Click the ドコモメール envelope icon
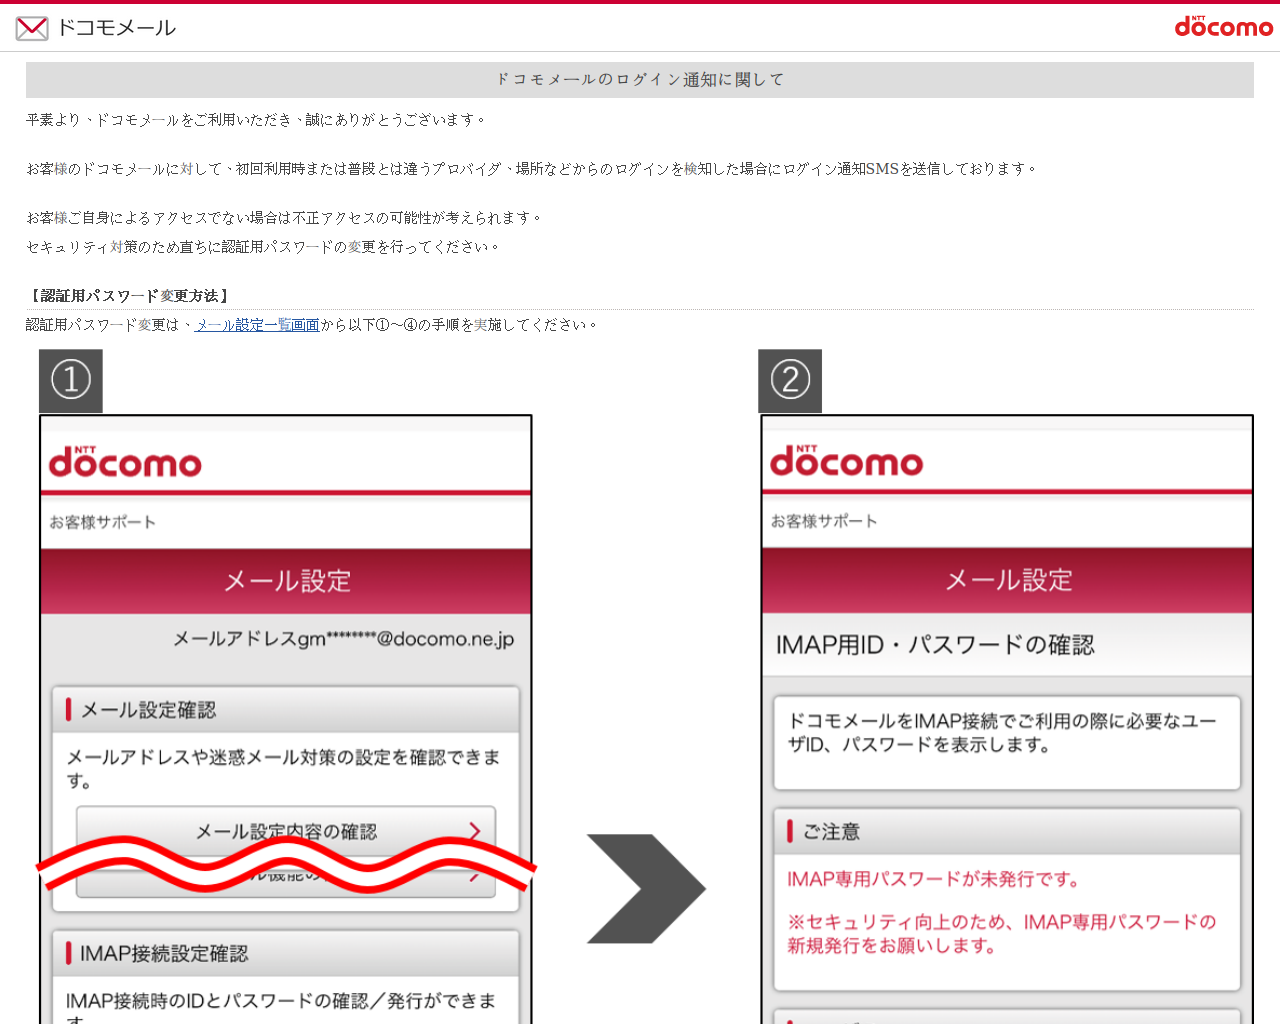This screenshot has height=1024, width=1280. click(32, 28)
